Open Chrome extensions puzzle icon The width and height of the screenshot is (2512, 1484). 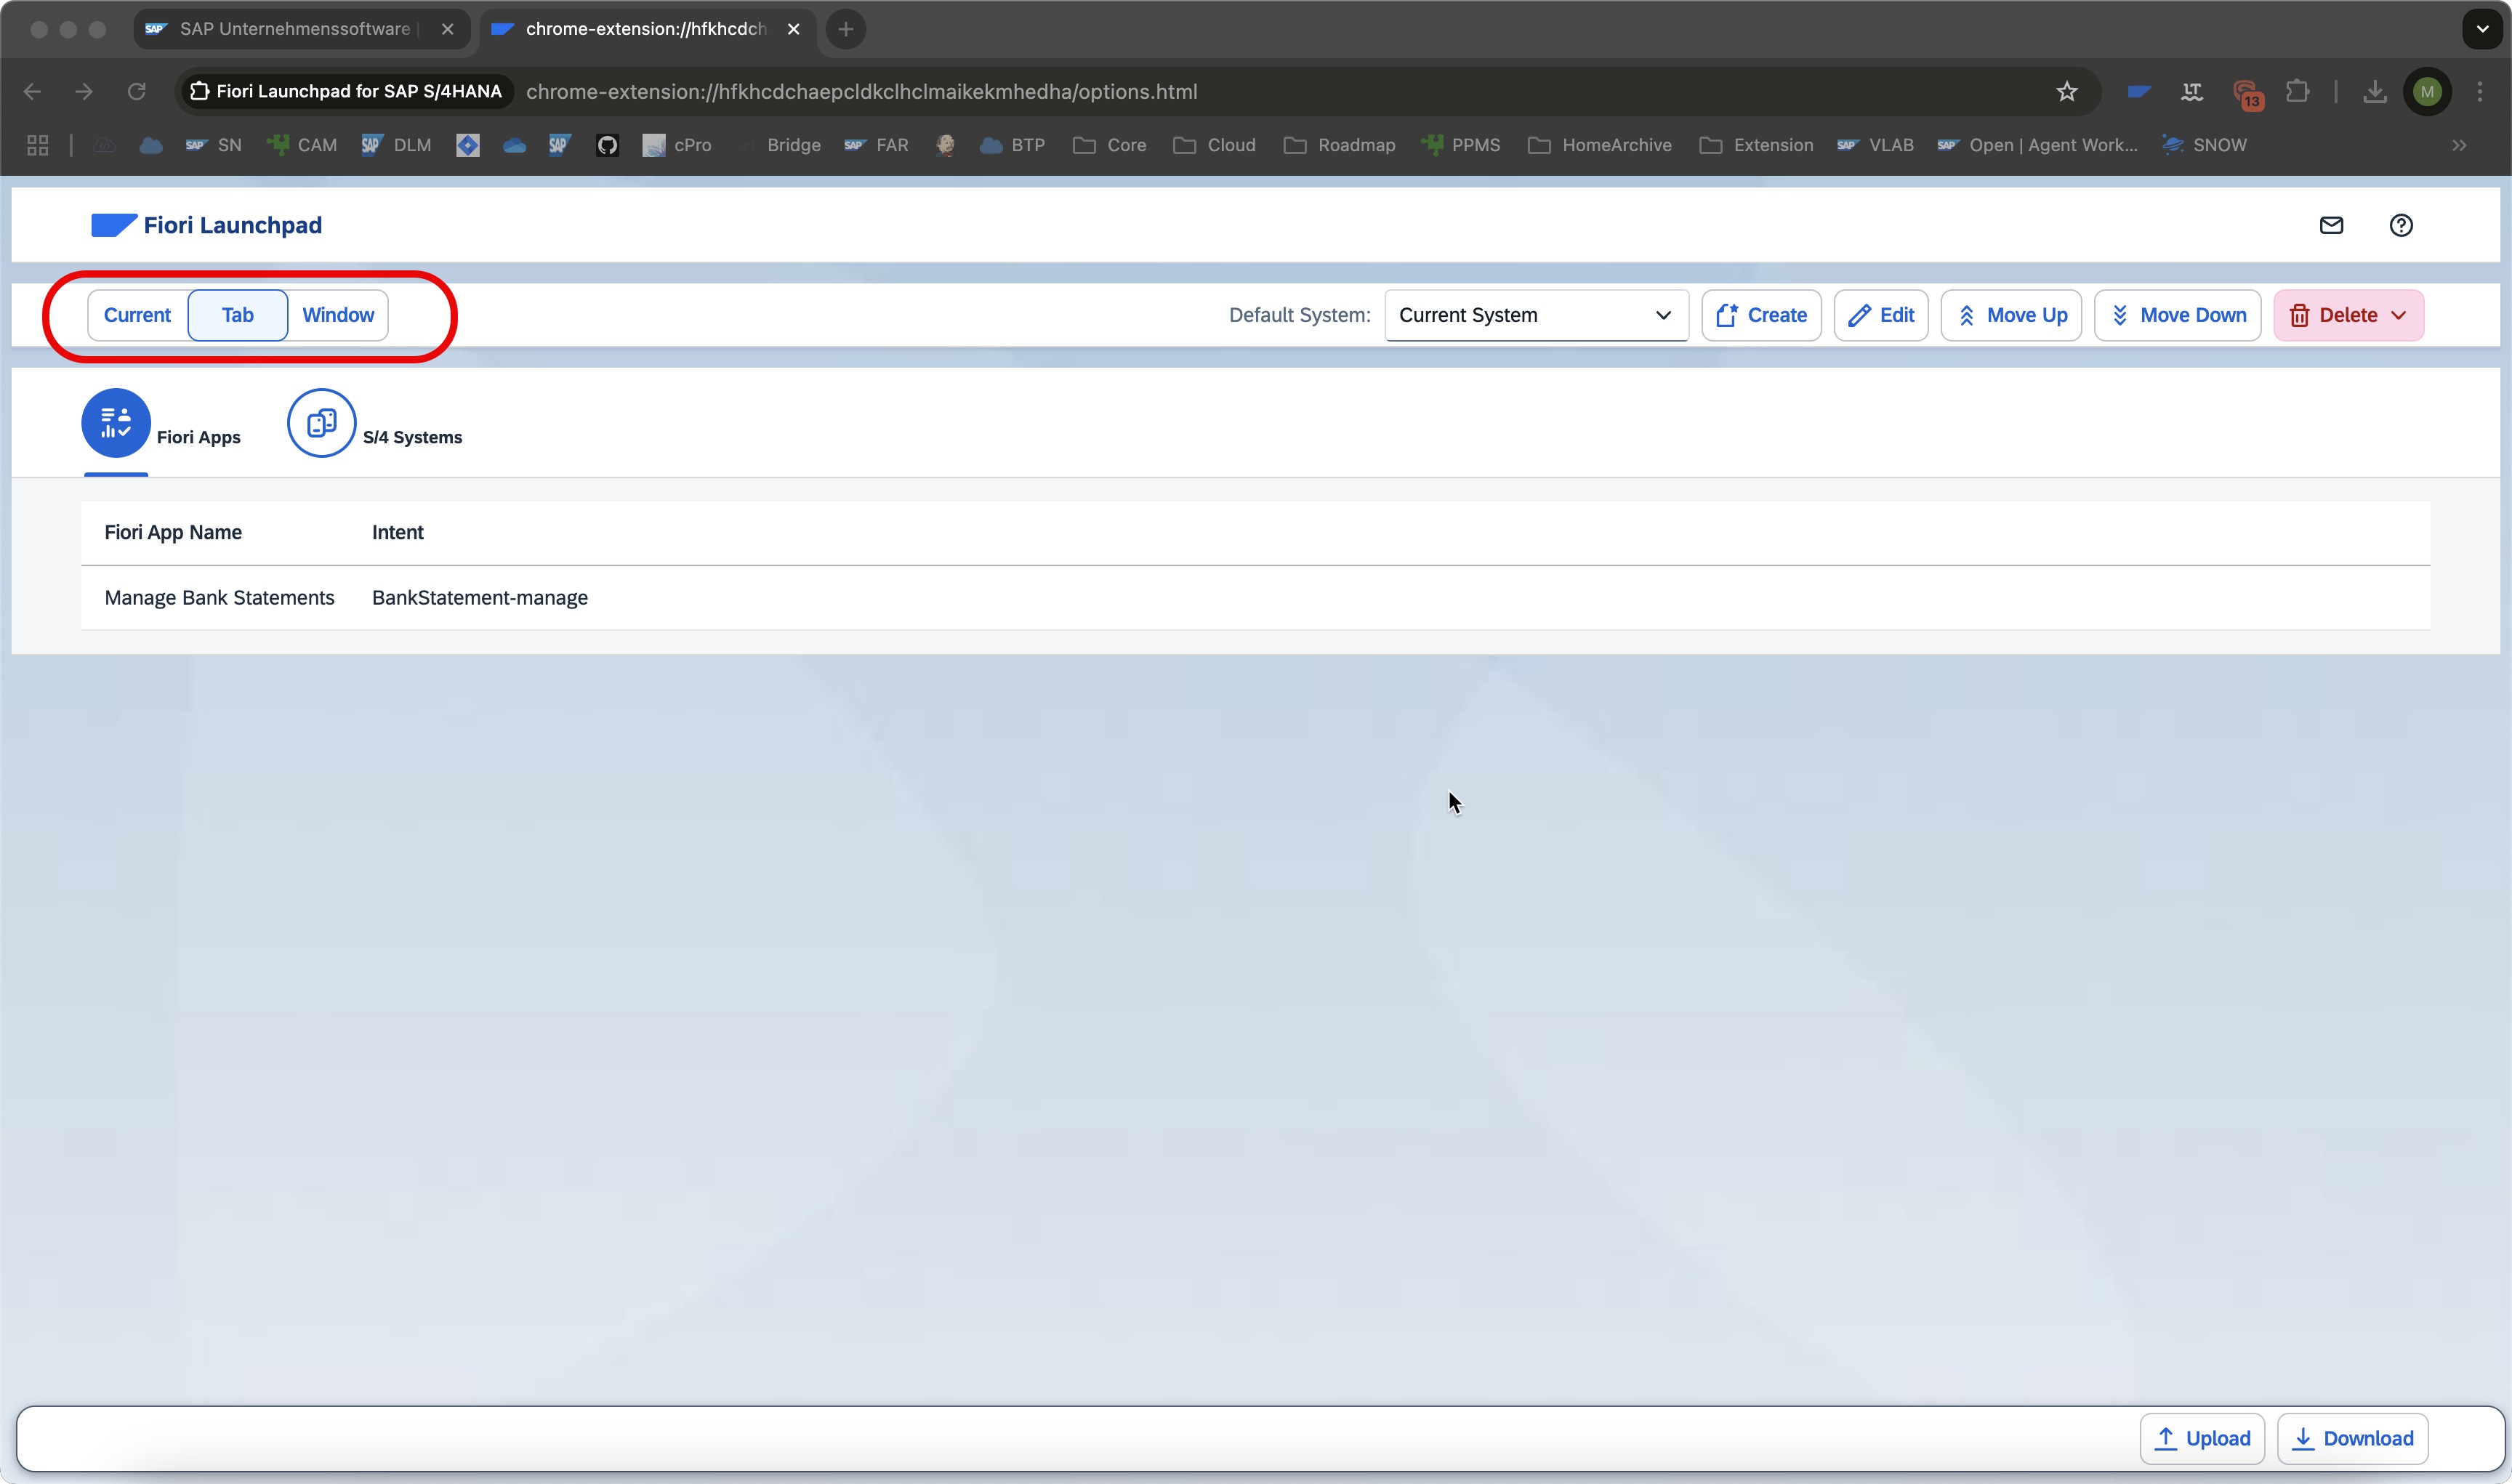coord(2298,92)
